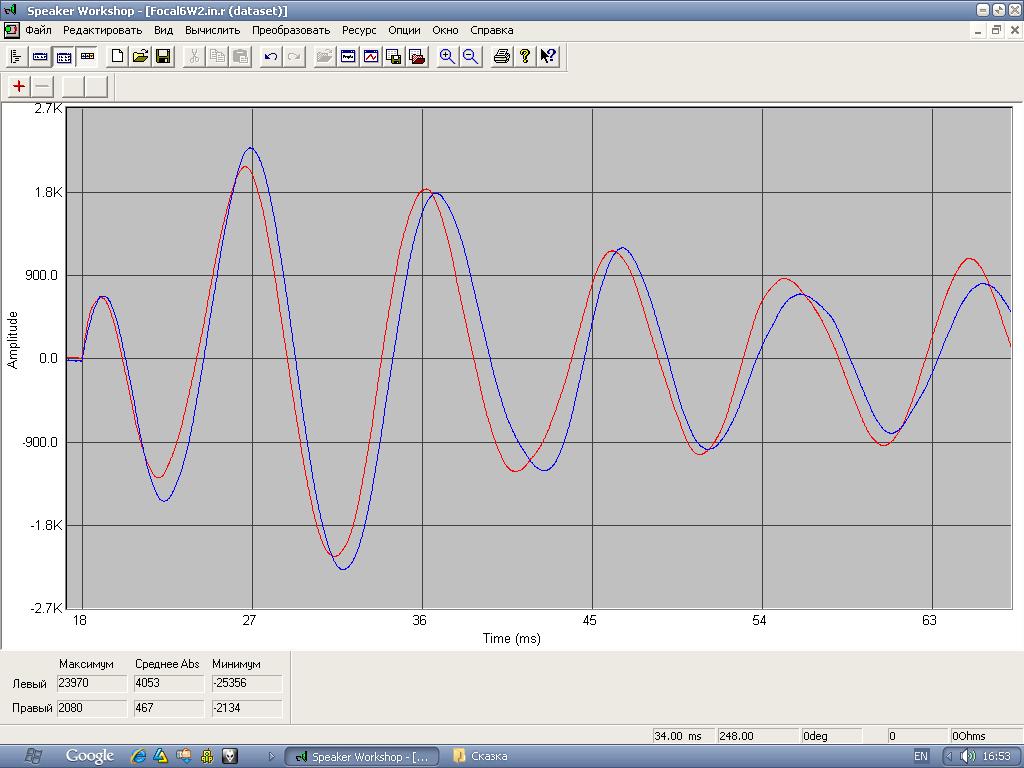Zoom out using the magnifier minus icon

point(470,56)
